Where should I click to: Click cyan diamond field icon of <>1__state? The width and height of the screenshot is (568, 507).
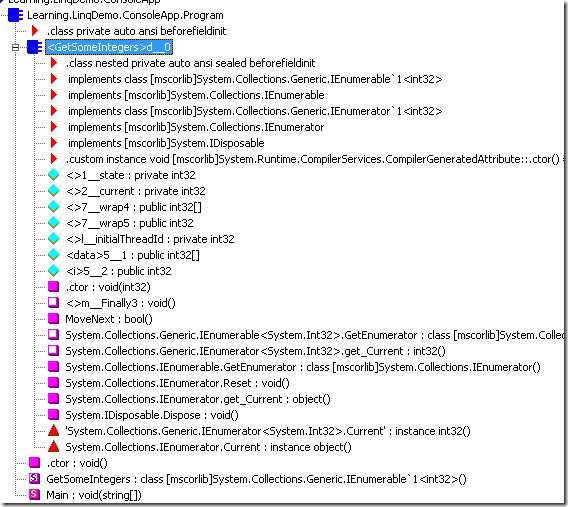[x=54, y=175]
